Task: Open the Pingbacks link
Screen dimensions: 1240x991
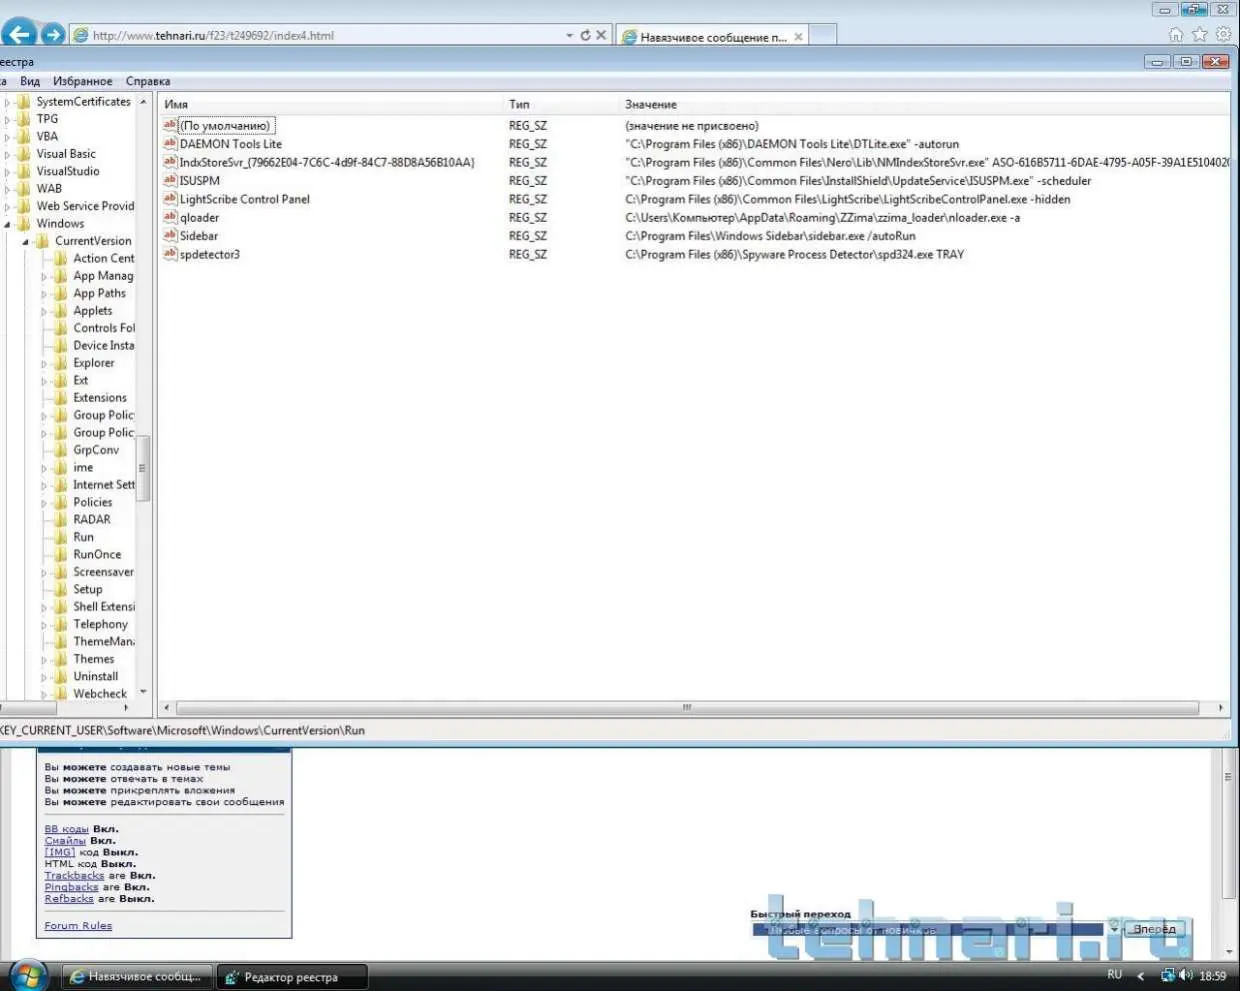Action: (71, 887)
